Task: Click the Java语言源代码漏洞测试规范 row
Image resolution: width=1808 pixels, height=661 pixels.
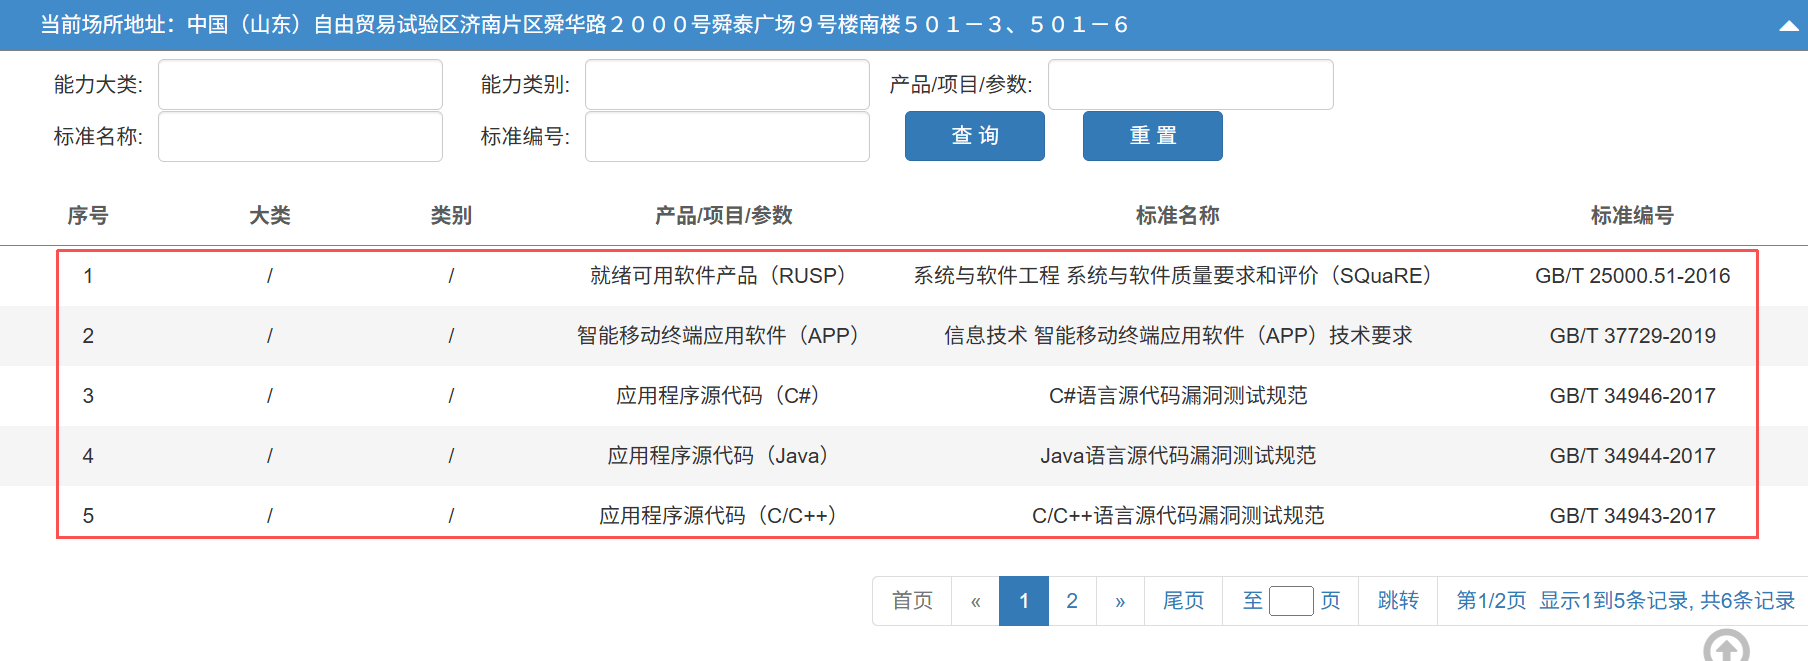Action: pos(1177,456)
